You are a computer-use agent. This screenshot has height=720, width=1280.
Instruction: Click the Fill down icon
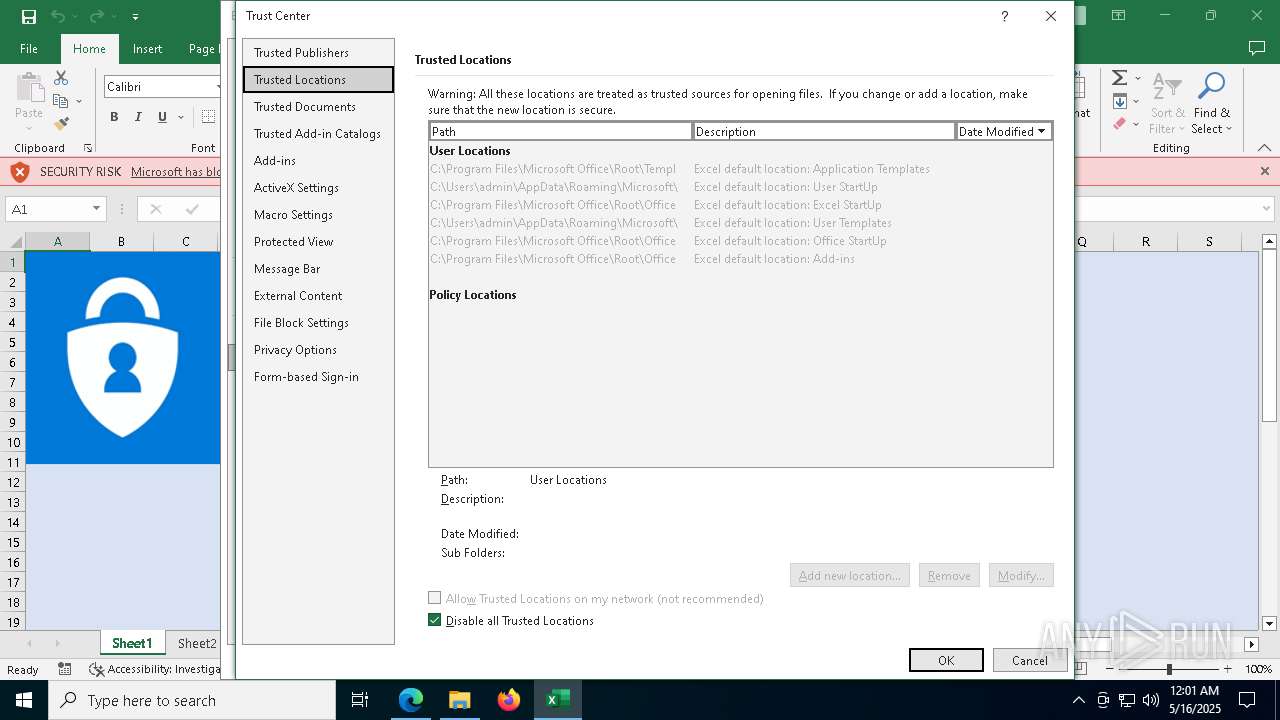click(x=1120, y=101)
